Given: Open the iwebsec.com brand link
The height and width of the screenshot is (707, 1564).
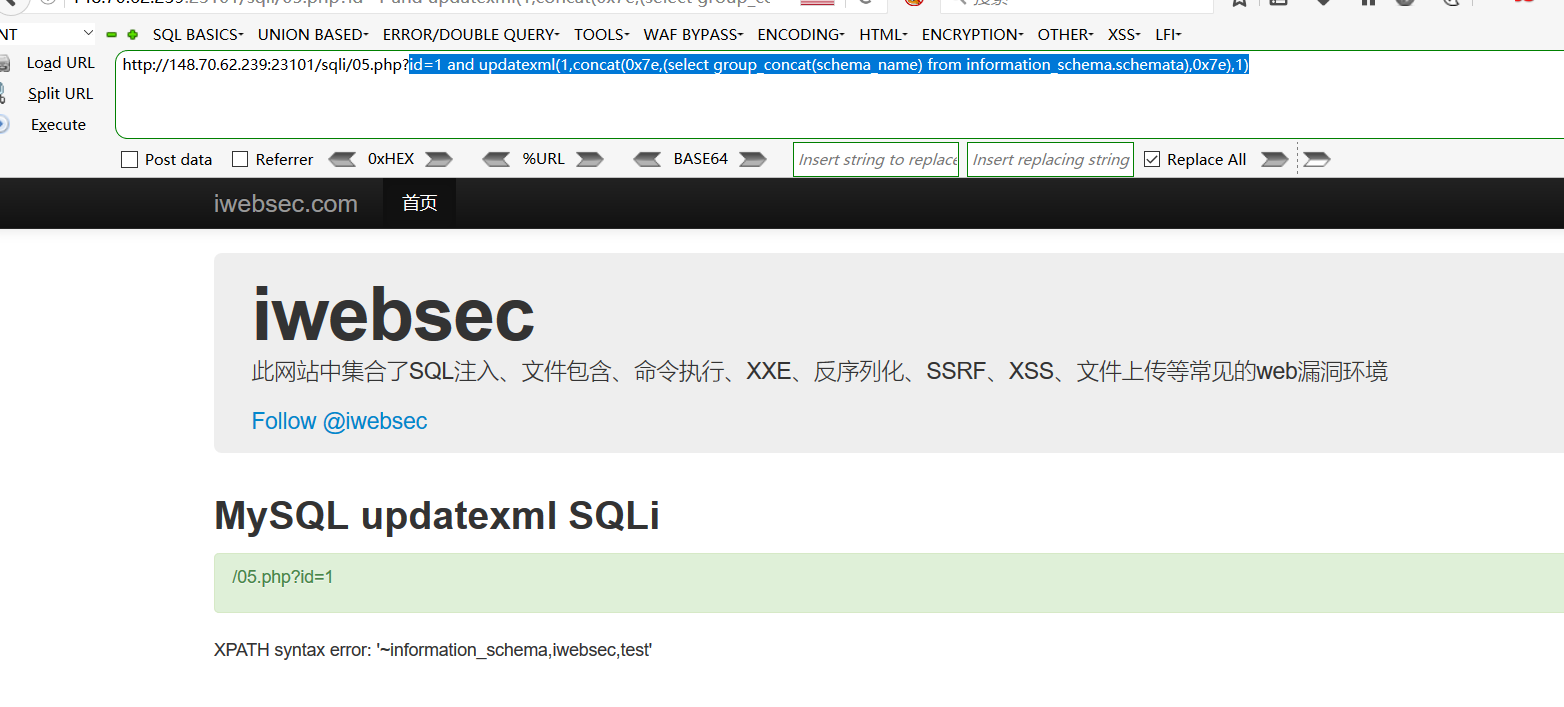Looking at the screenshot, I should point(286,203).
